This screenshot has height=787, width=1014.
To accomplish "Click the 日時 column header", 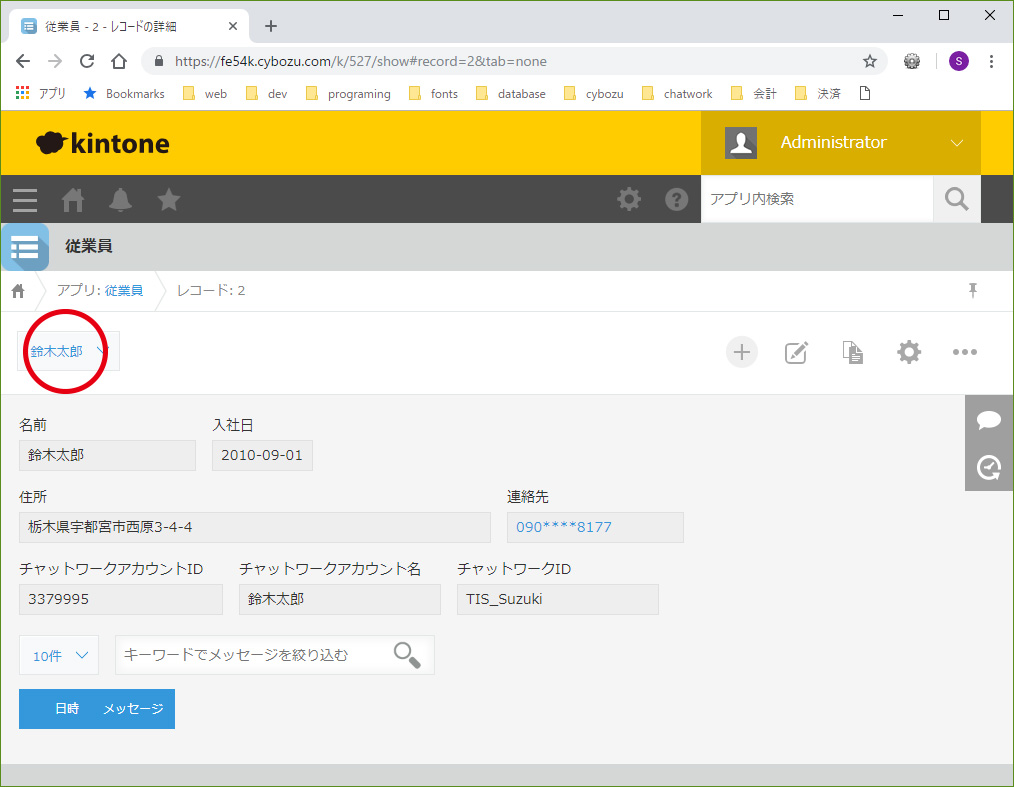I will 67,709.
